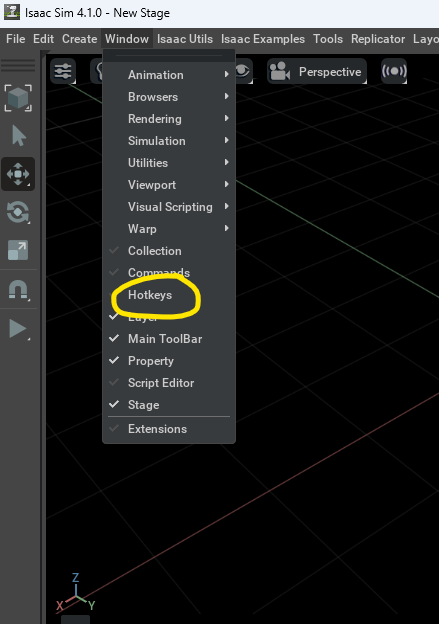This screenshot has height=624, width=439.
Task: Toggle the Collection window
Action: pos(169,251)
